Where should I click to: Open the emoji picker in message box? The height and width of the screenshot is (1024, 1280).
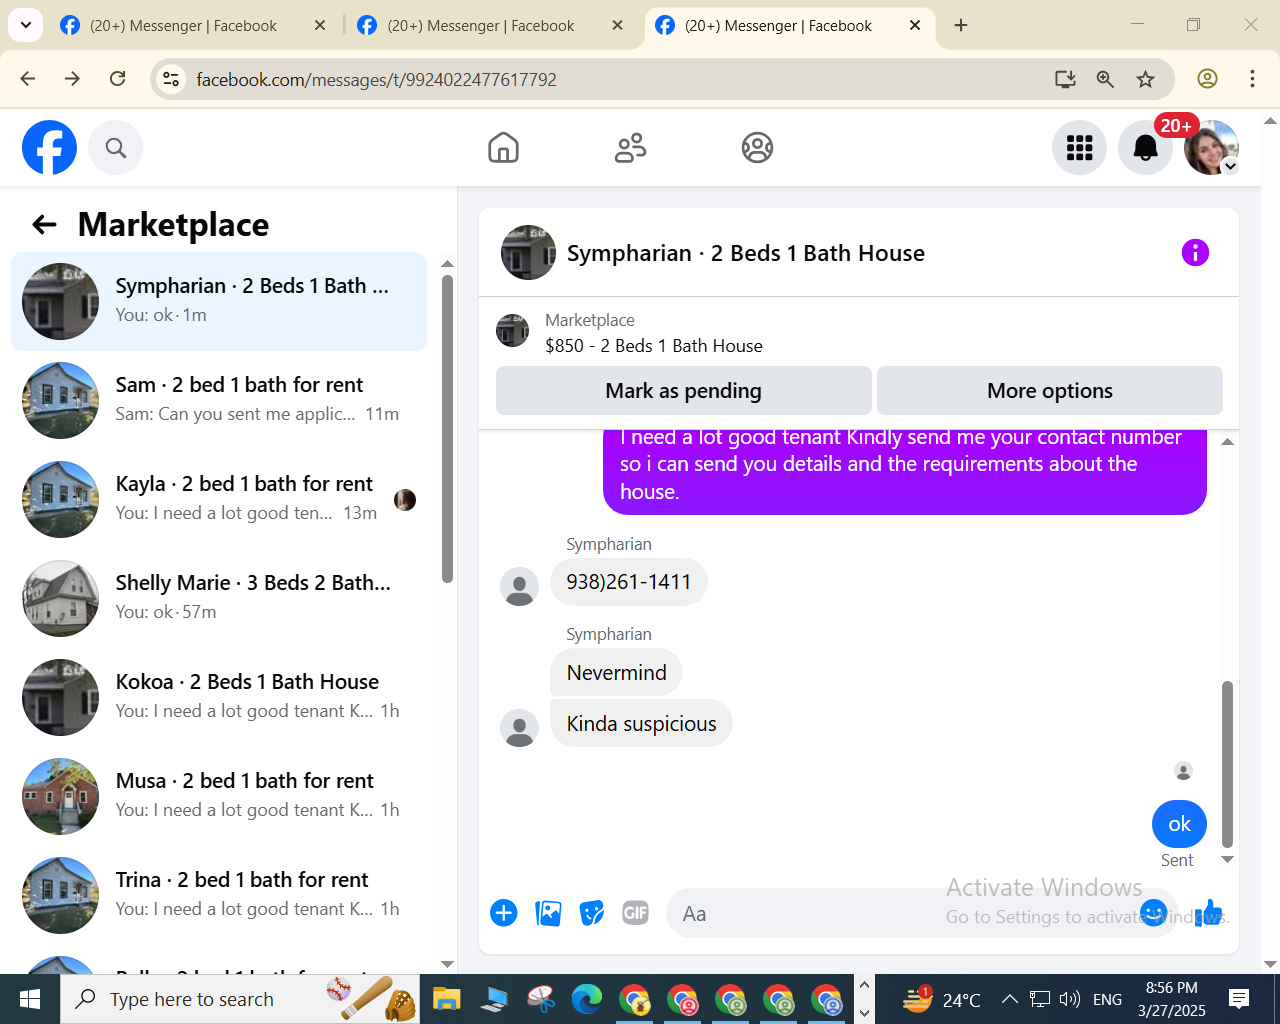[x=1153, y=913]
